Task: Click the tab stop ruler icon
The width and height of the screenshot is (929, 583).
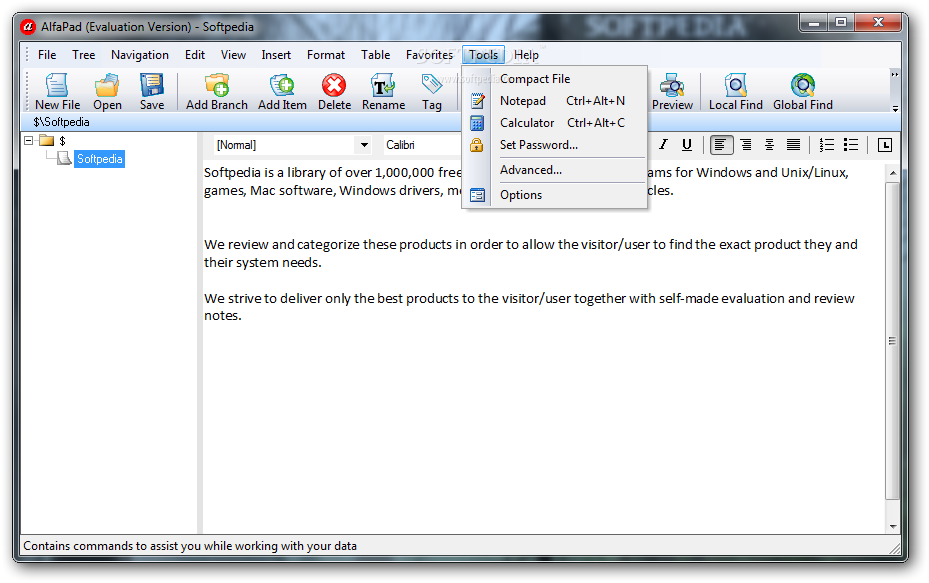Action: pyautogui.click(x=885, y=145)
